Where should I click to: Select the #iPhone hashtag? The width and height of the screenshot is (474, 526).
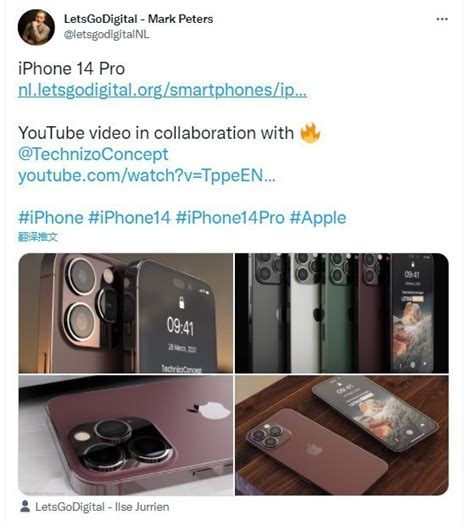[x=51, y=217]
